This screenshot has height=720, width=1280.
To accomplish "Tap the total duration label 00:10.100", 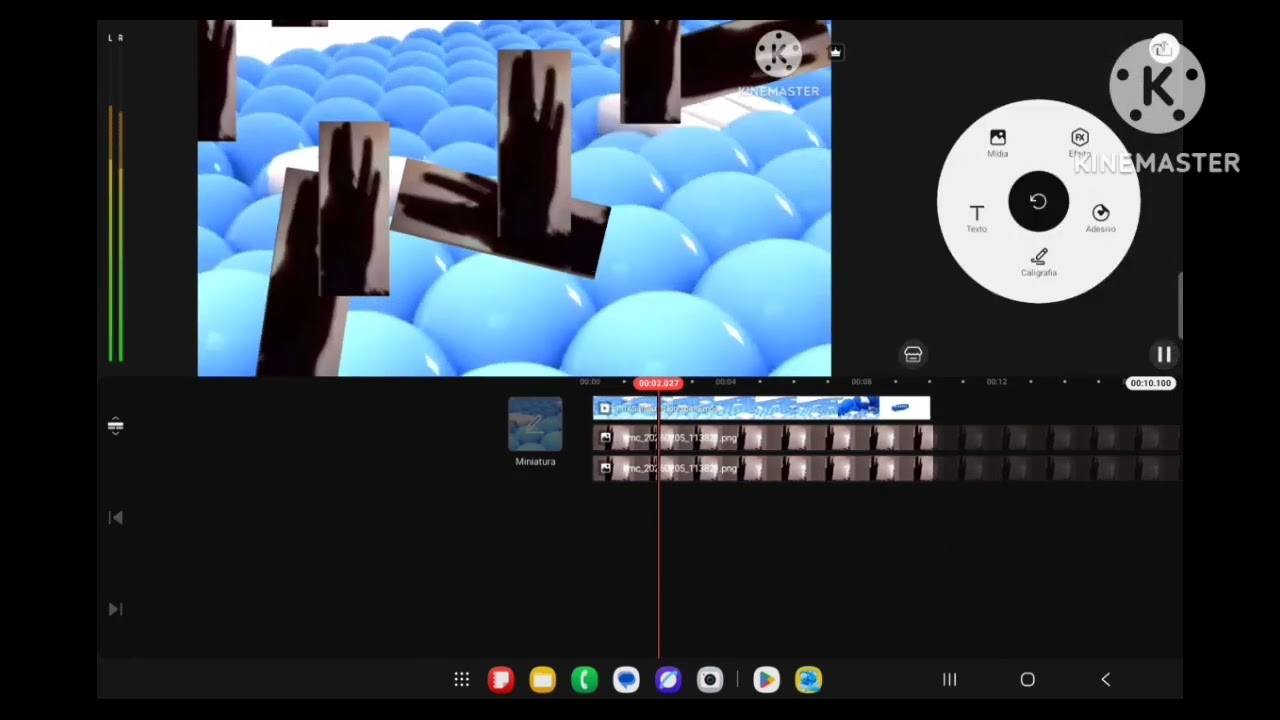I will pos(1150,383).
